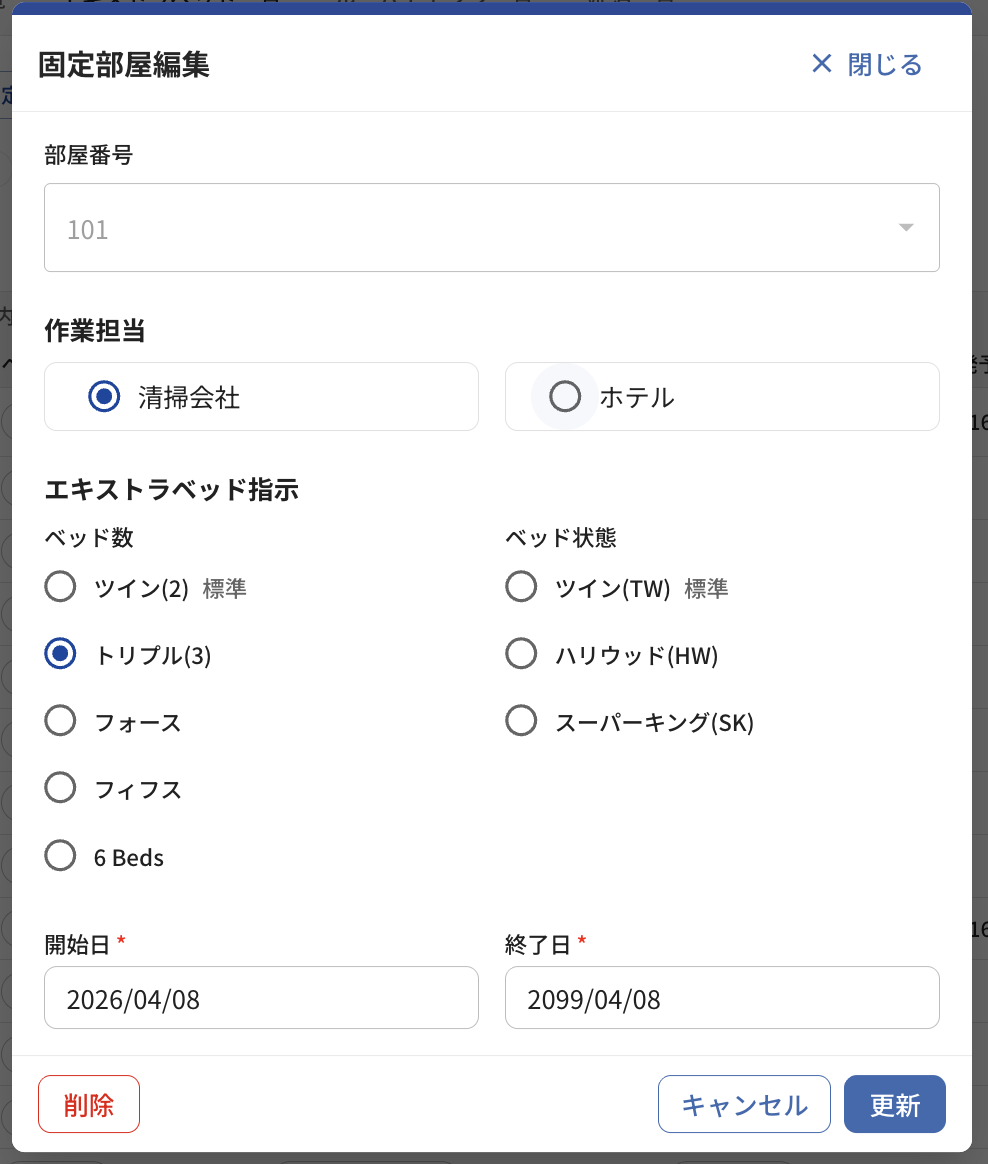Click the 清掃会社 option card
The height and width of the screenshot is (1164, 988).
[x=261, y=396]
